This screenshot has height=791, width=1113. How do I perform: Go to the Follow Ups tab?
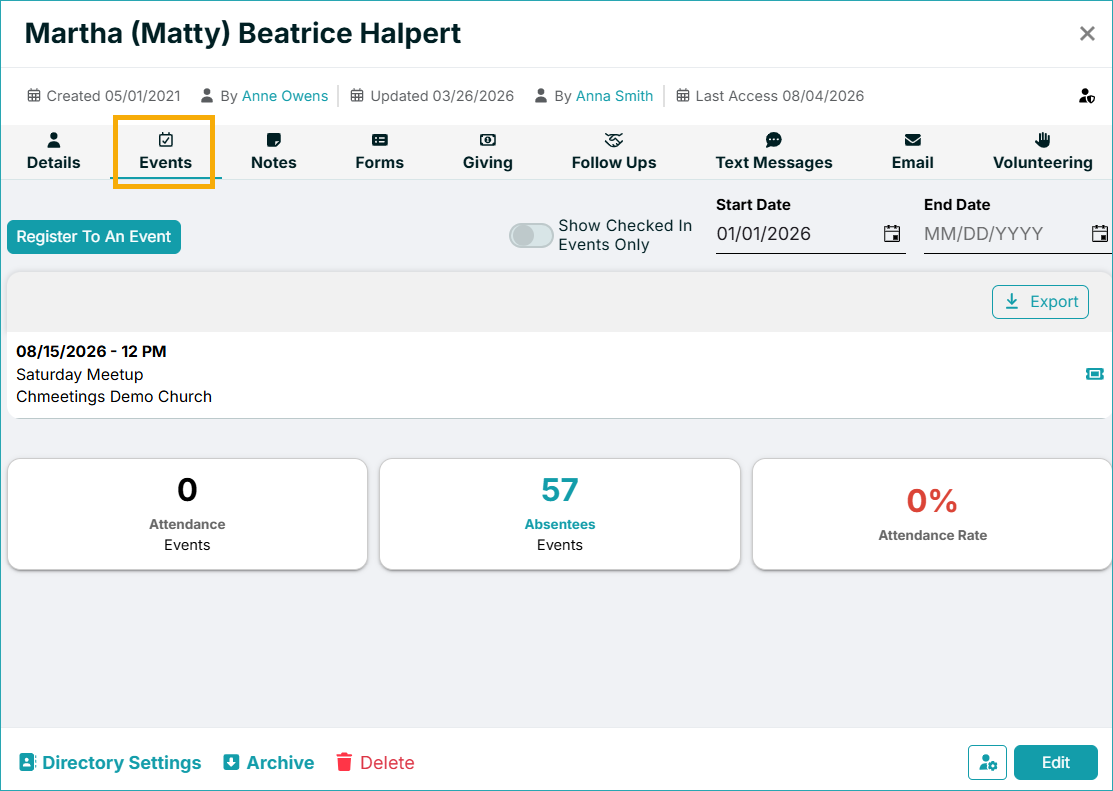[x=614, y=152]
